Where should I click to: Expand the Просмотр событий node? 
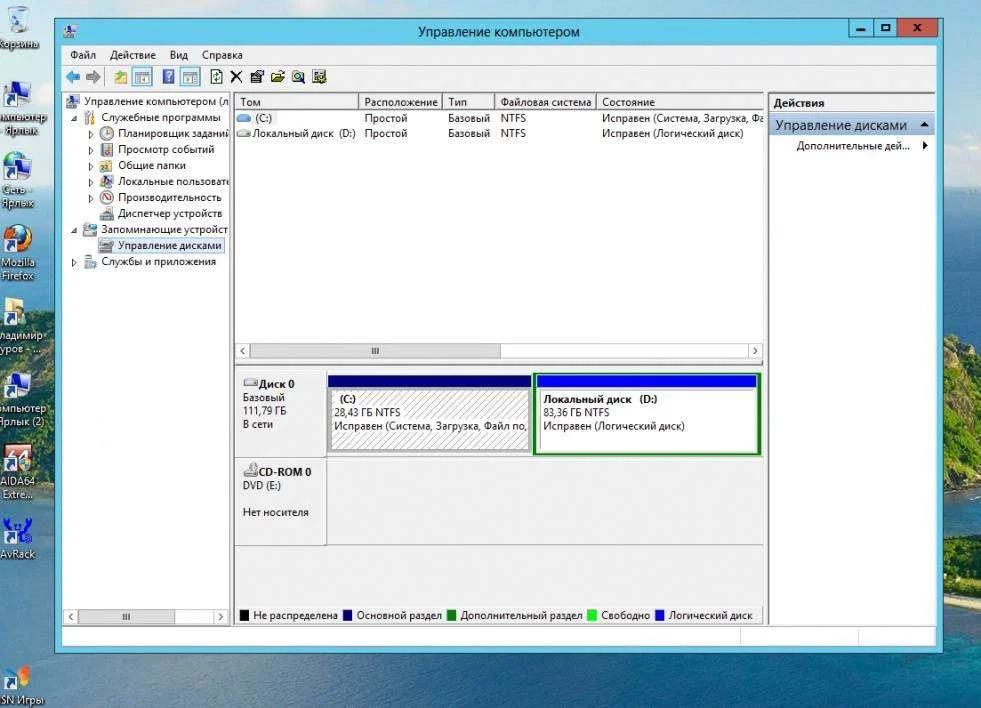(x=91, y=149)
